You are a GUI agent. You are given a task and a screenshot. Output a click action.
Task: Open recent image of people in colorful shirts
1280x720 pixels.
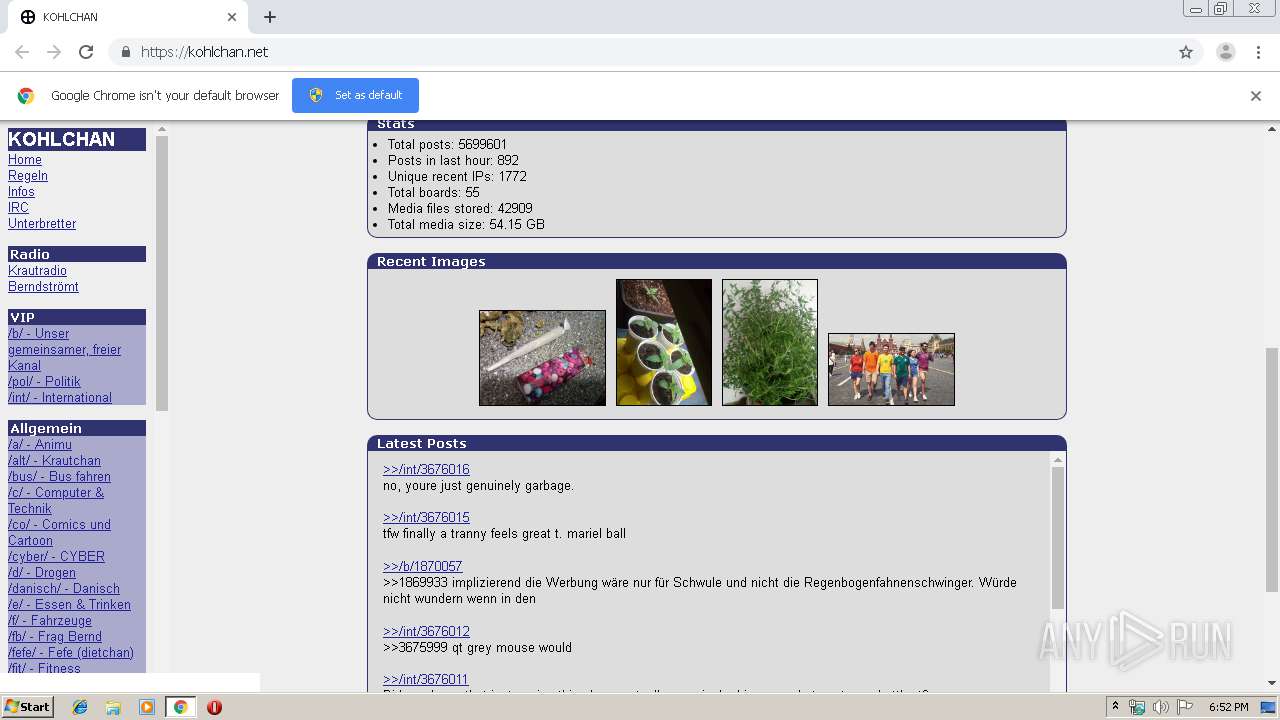891,369
